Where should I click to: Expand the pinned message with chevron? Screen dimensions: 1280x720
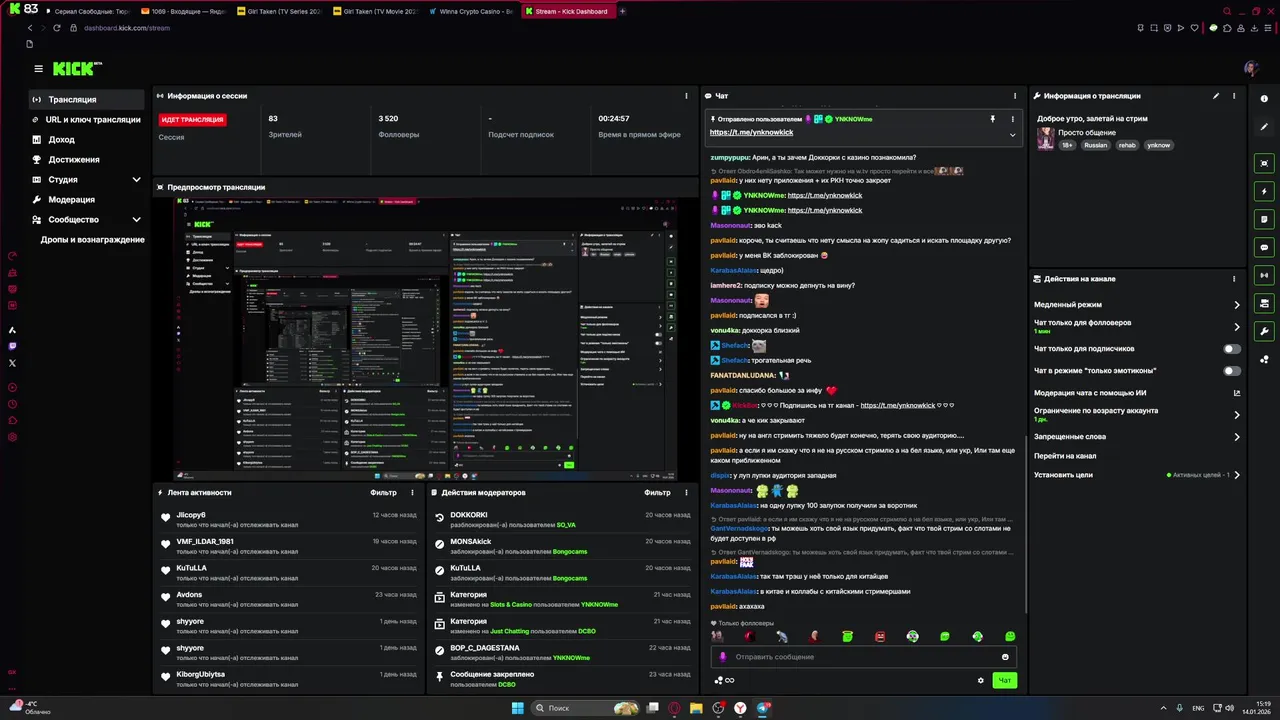click(1012, 134)
